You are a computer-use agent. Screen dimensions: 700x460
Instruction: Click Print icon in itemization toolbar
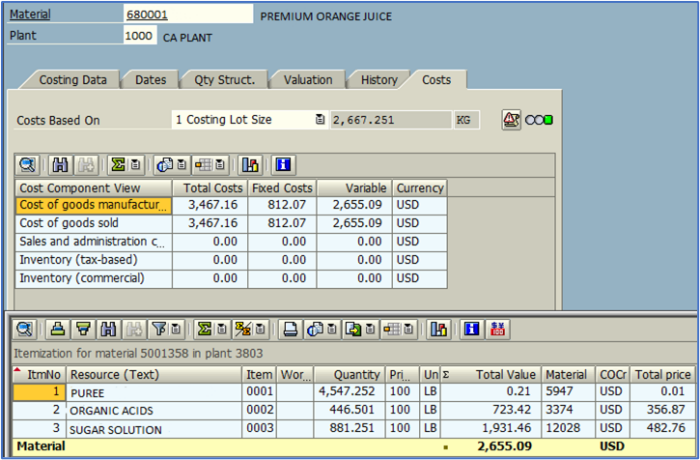click(x=291, y=330)
